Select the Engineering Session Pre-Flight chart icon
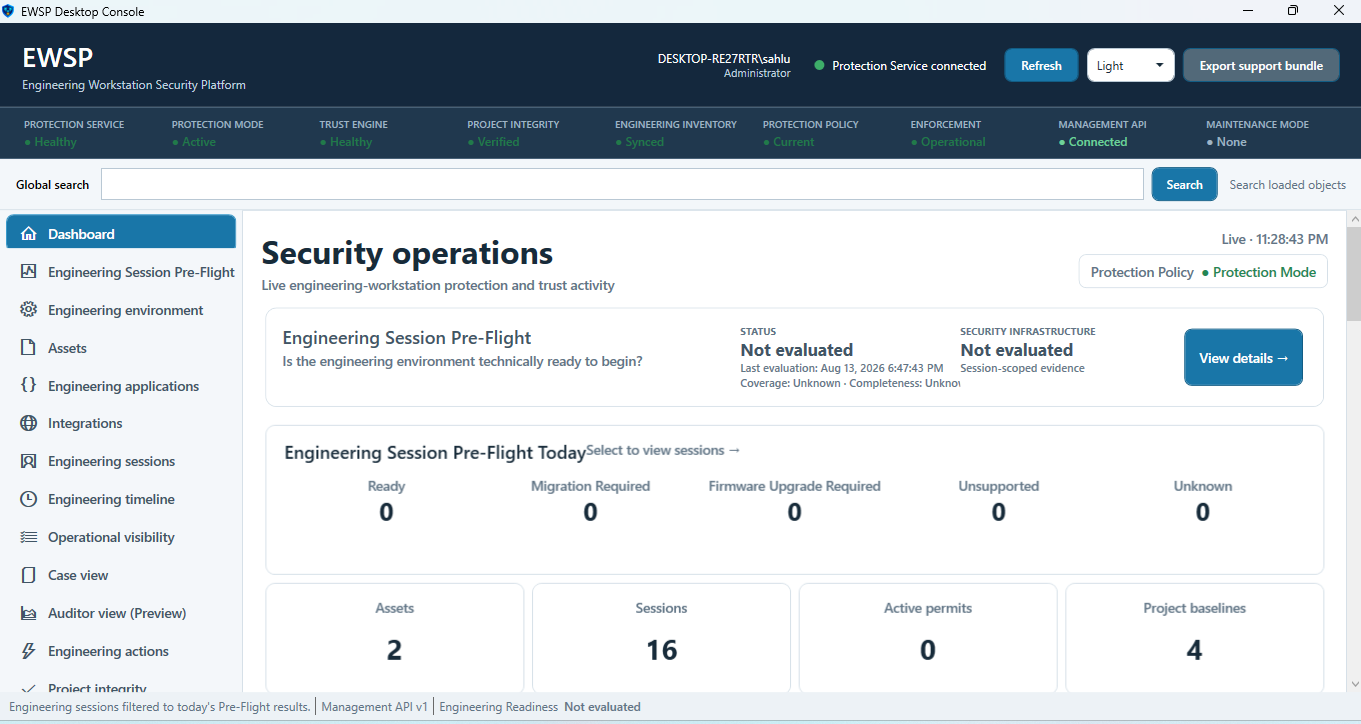The height and width of the screenshot is (724, 1361). point(29,272)
